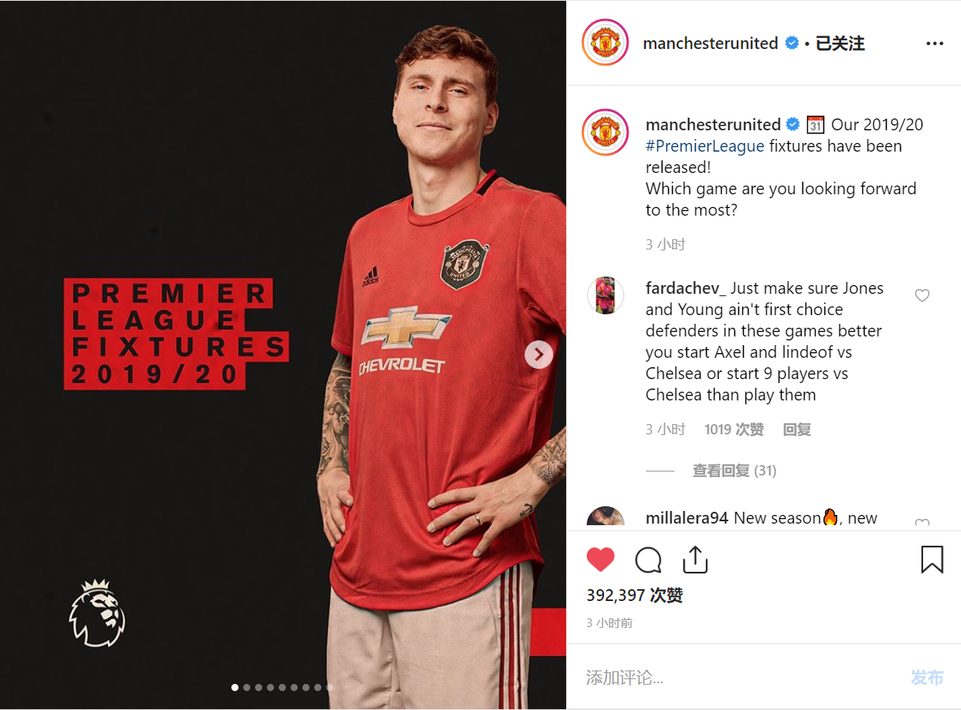The height and width of the screenshot is (710, 961).
Task: Advance carousel with next arrow button
Action: (x=539, y=354)
